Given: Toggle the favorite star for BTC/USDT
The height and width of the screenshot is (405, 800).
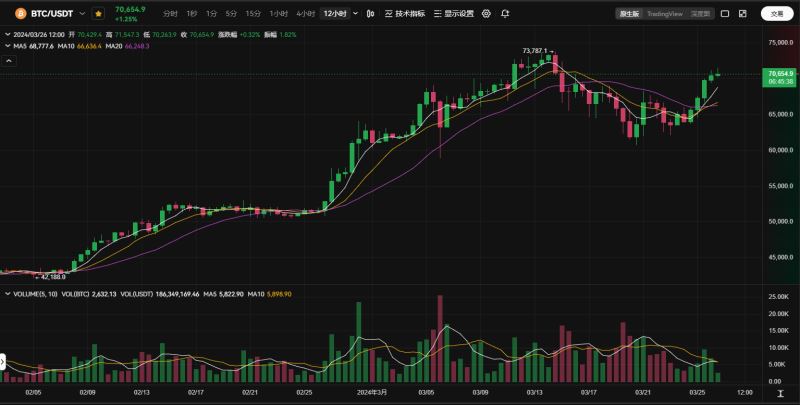Looking at the screenshot, I should (x=98, y=14).
